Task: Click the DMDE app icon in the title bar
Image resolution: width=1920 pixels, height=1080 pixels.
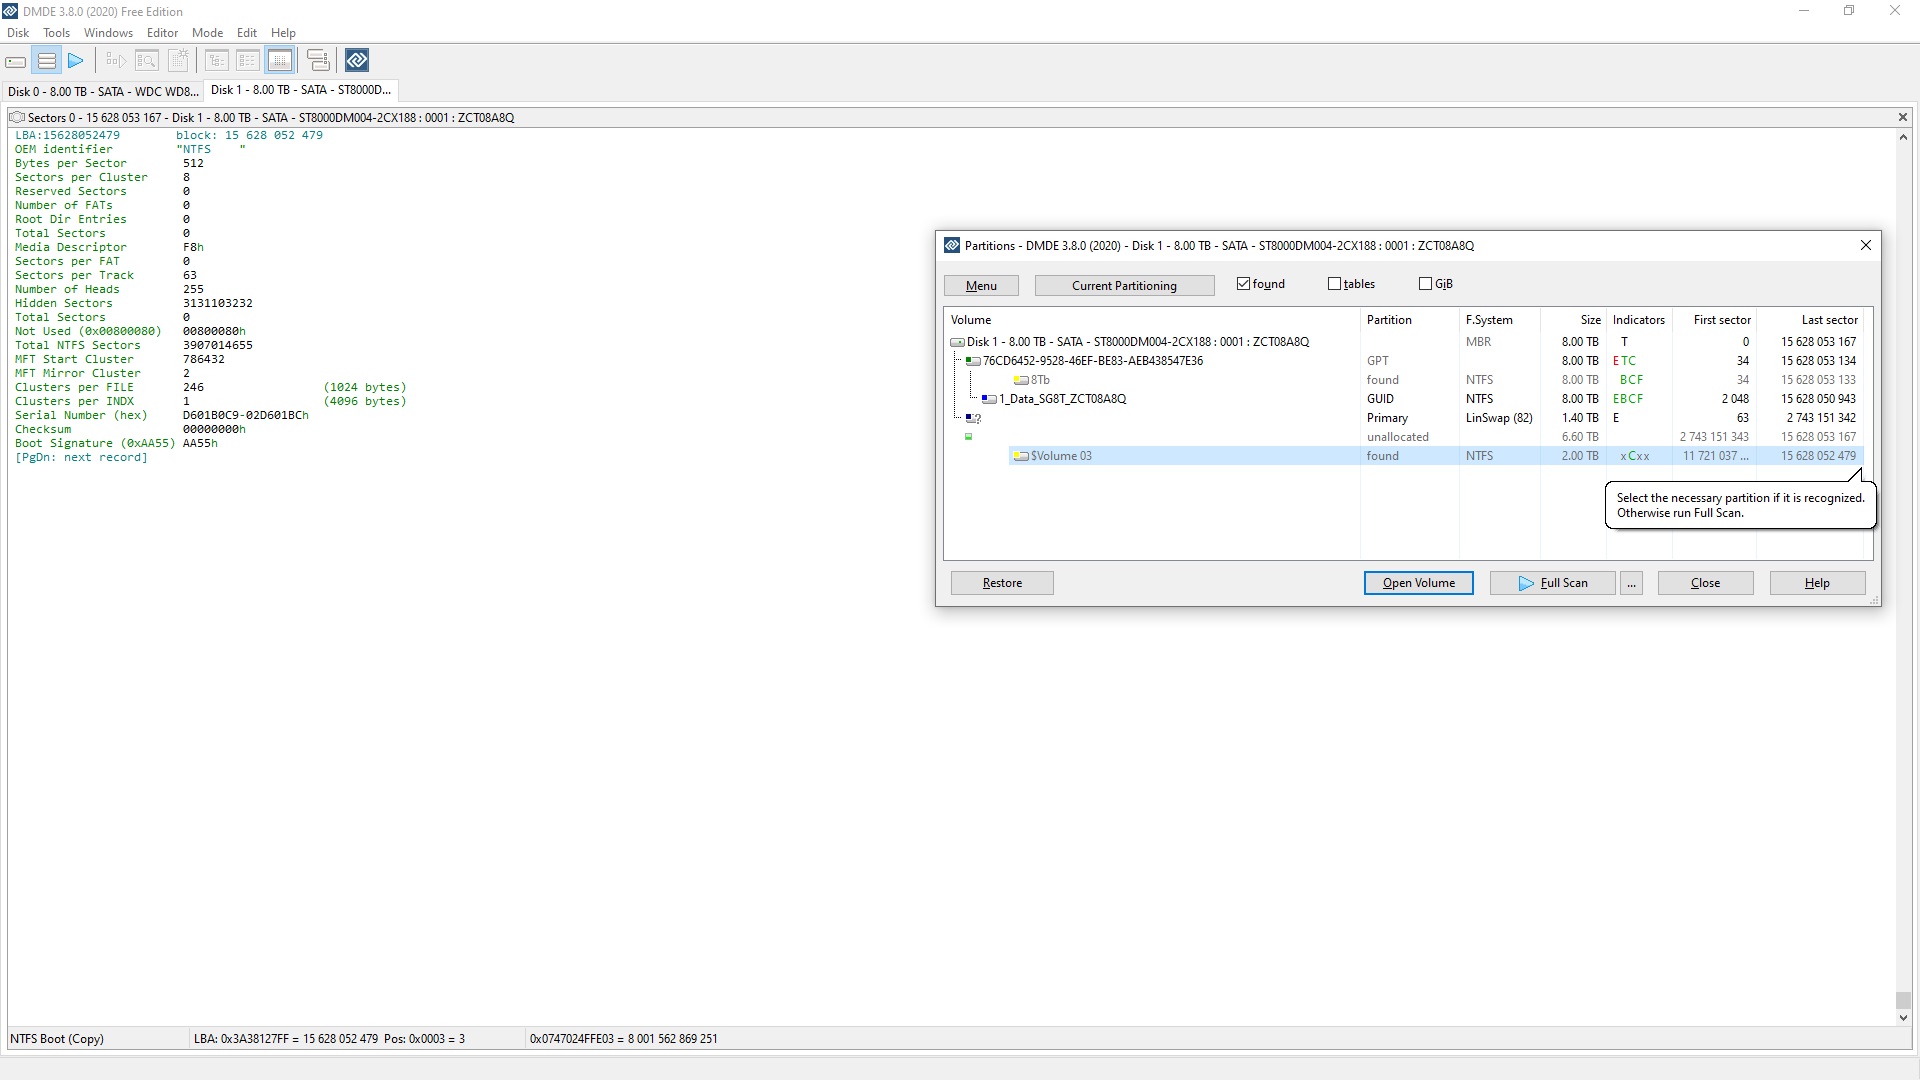Action: (10, 11)
